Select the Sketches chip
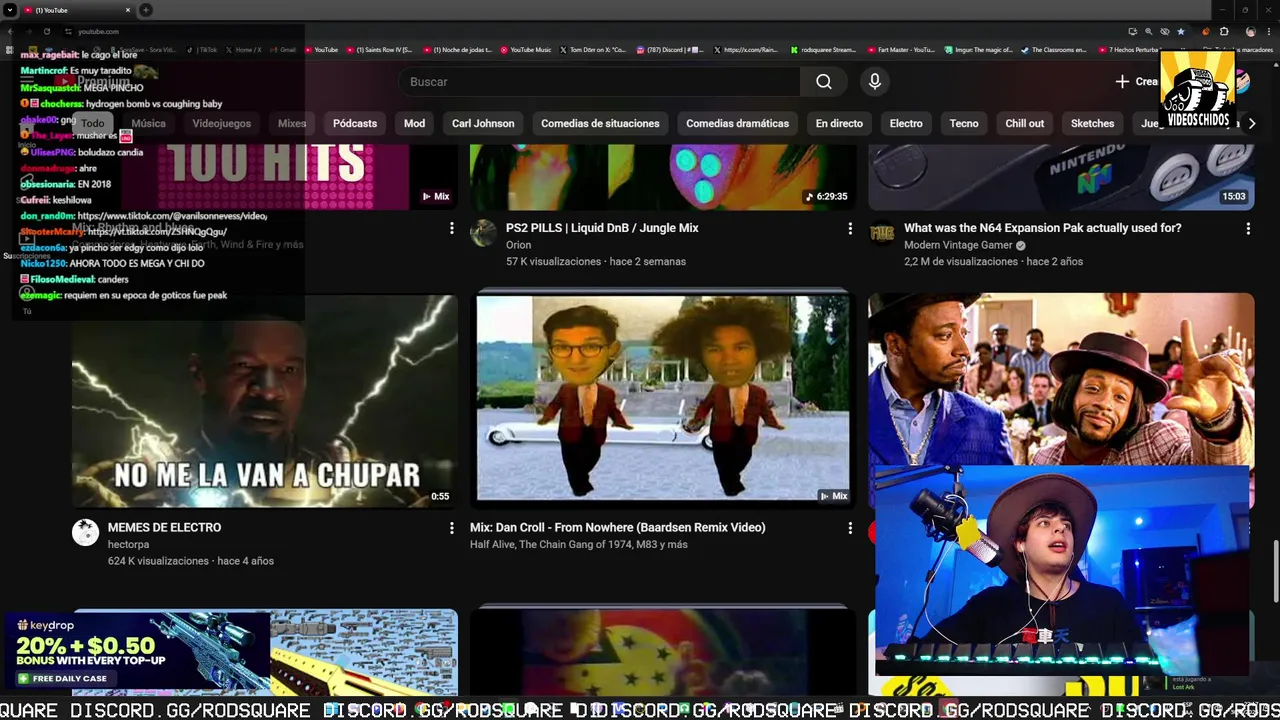 1092,124
